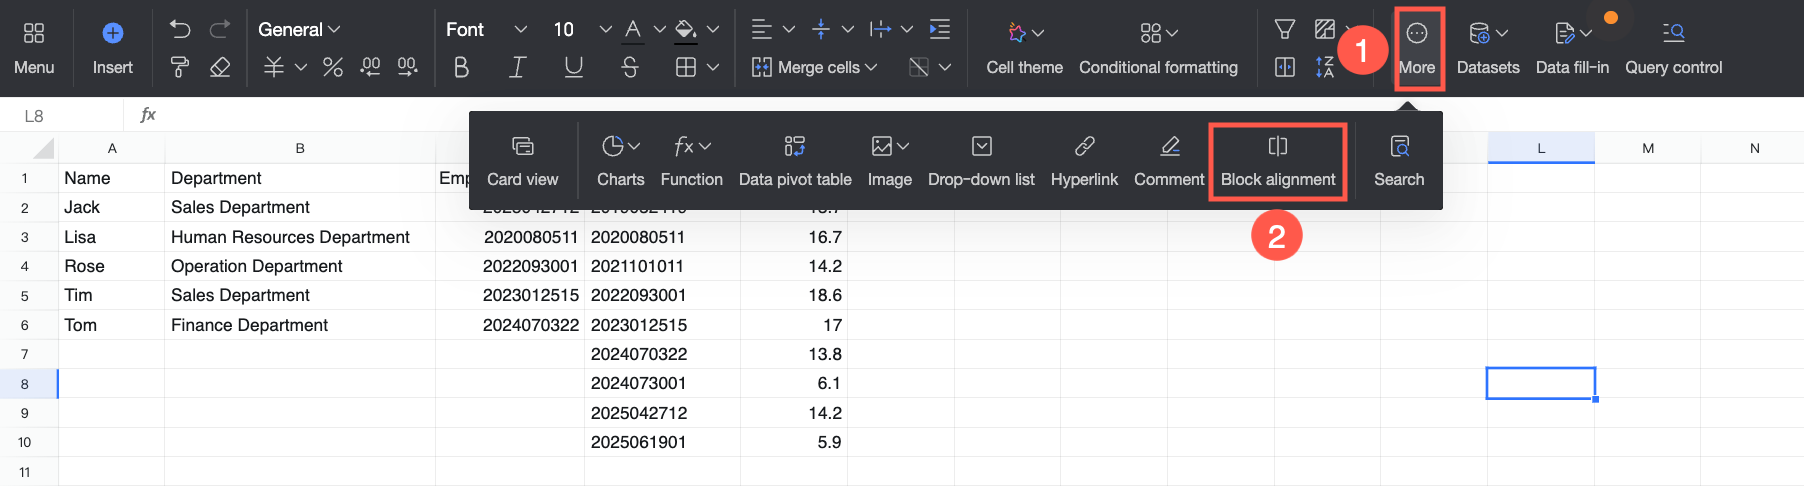Open Data fill-in dropdown
This screenshot has height=486, width=1804.
coord(1572,48)
